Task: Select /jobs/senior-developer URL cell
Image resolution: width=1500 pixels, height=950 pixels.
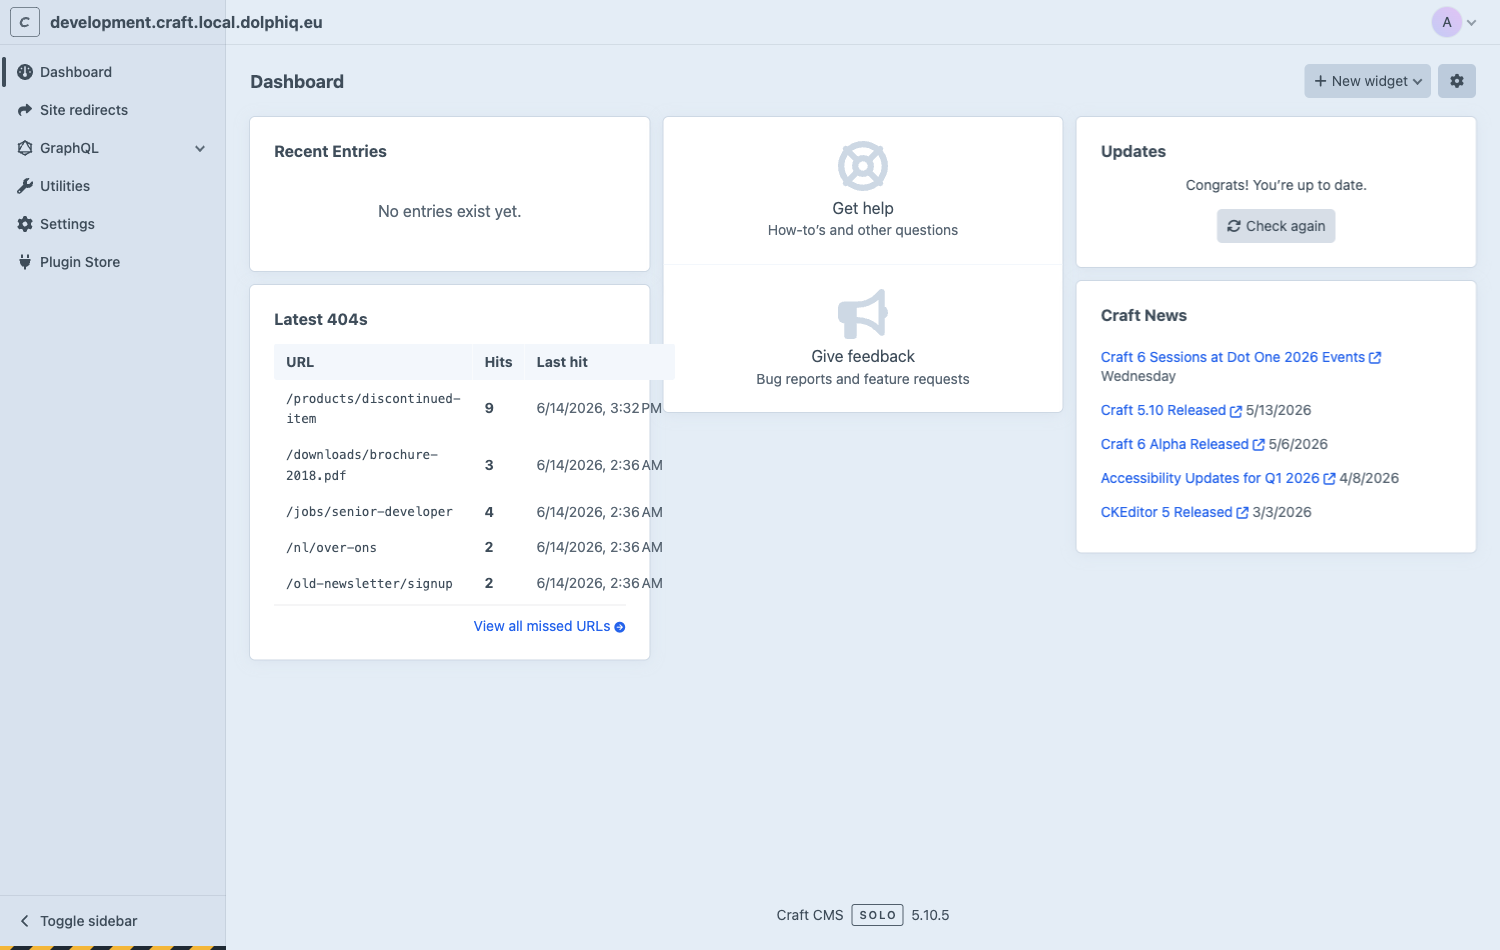Action: pos(373,512)
